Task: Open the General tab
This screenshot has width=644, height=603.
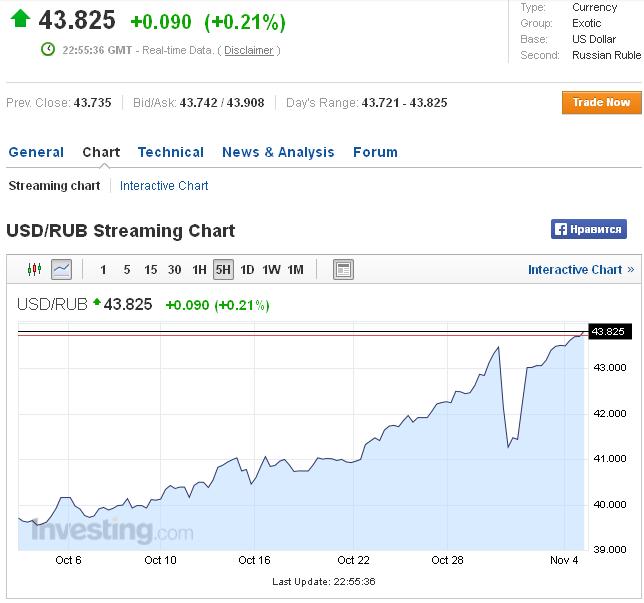Action: (x=36, y=153)
